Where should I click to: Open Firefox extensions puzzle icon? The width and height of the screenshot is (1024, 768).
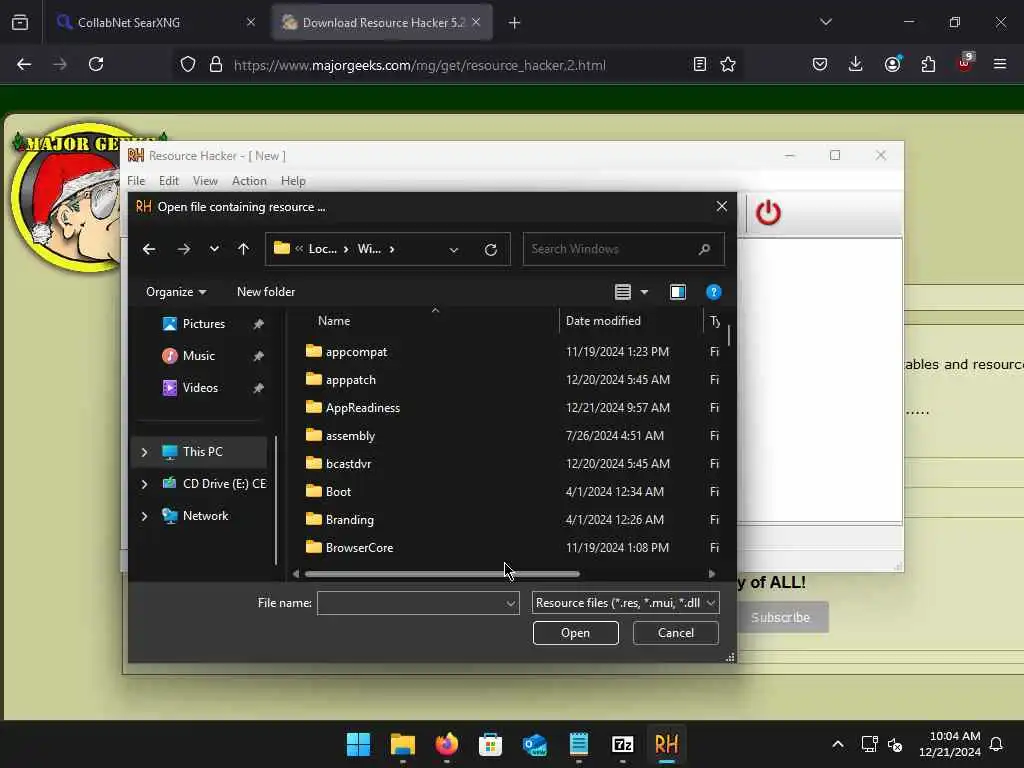point(928,64)
